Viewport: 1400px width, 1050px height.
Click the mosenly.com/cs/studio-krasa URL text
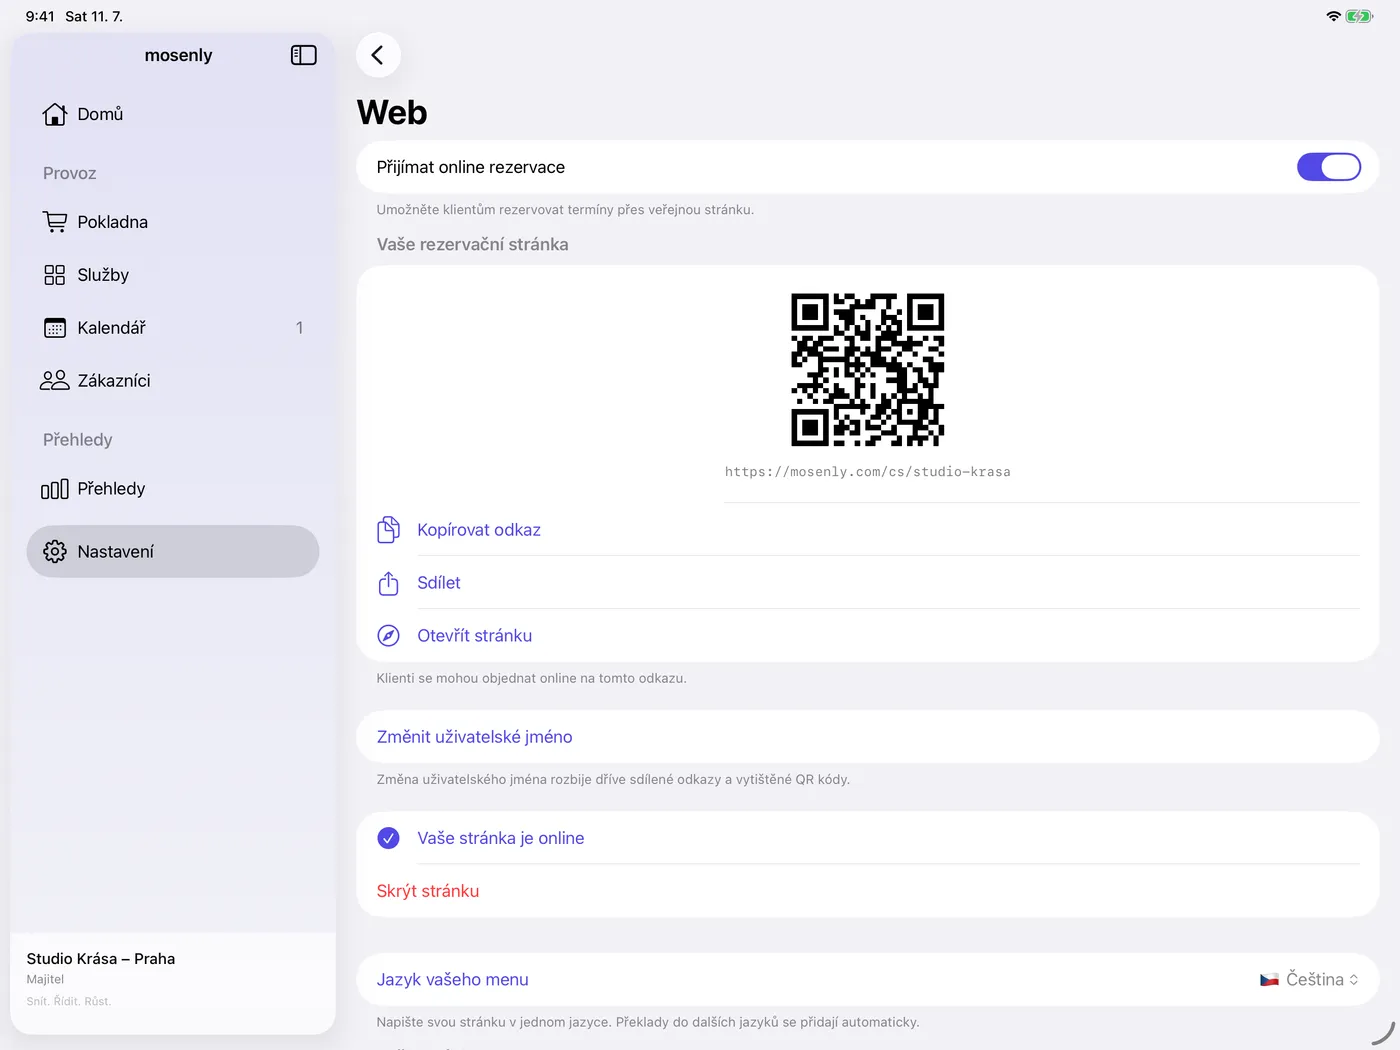pos(868,472)
